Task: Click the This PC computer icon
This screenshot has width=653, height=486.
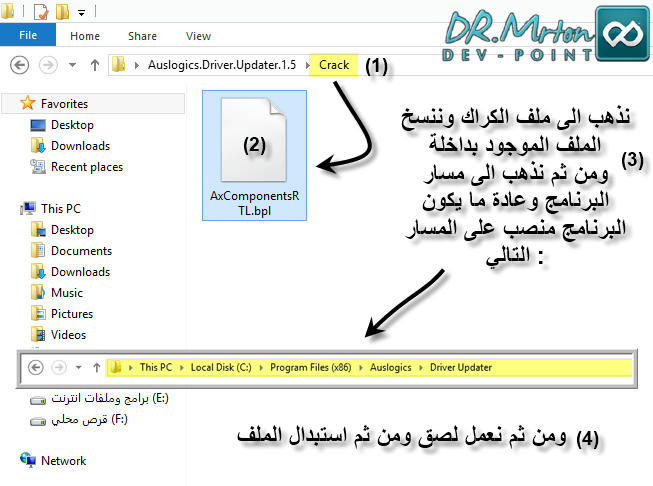Action: tap(28, 208)
